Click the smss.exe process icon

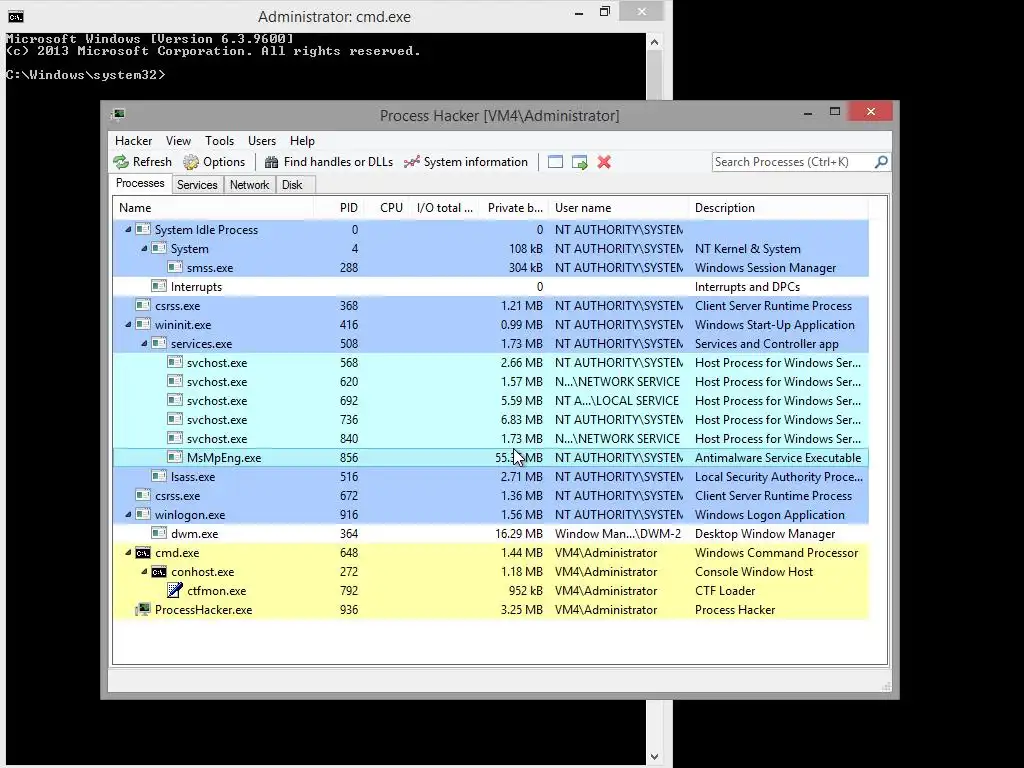coord(174,268)
